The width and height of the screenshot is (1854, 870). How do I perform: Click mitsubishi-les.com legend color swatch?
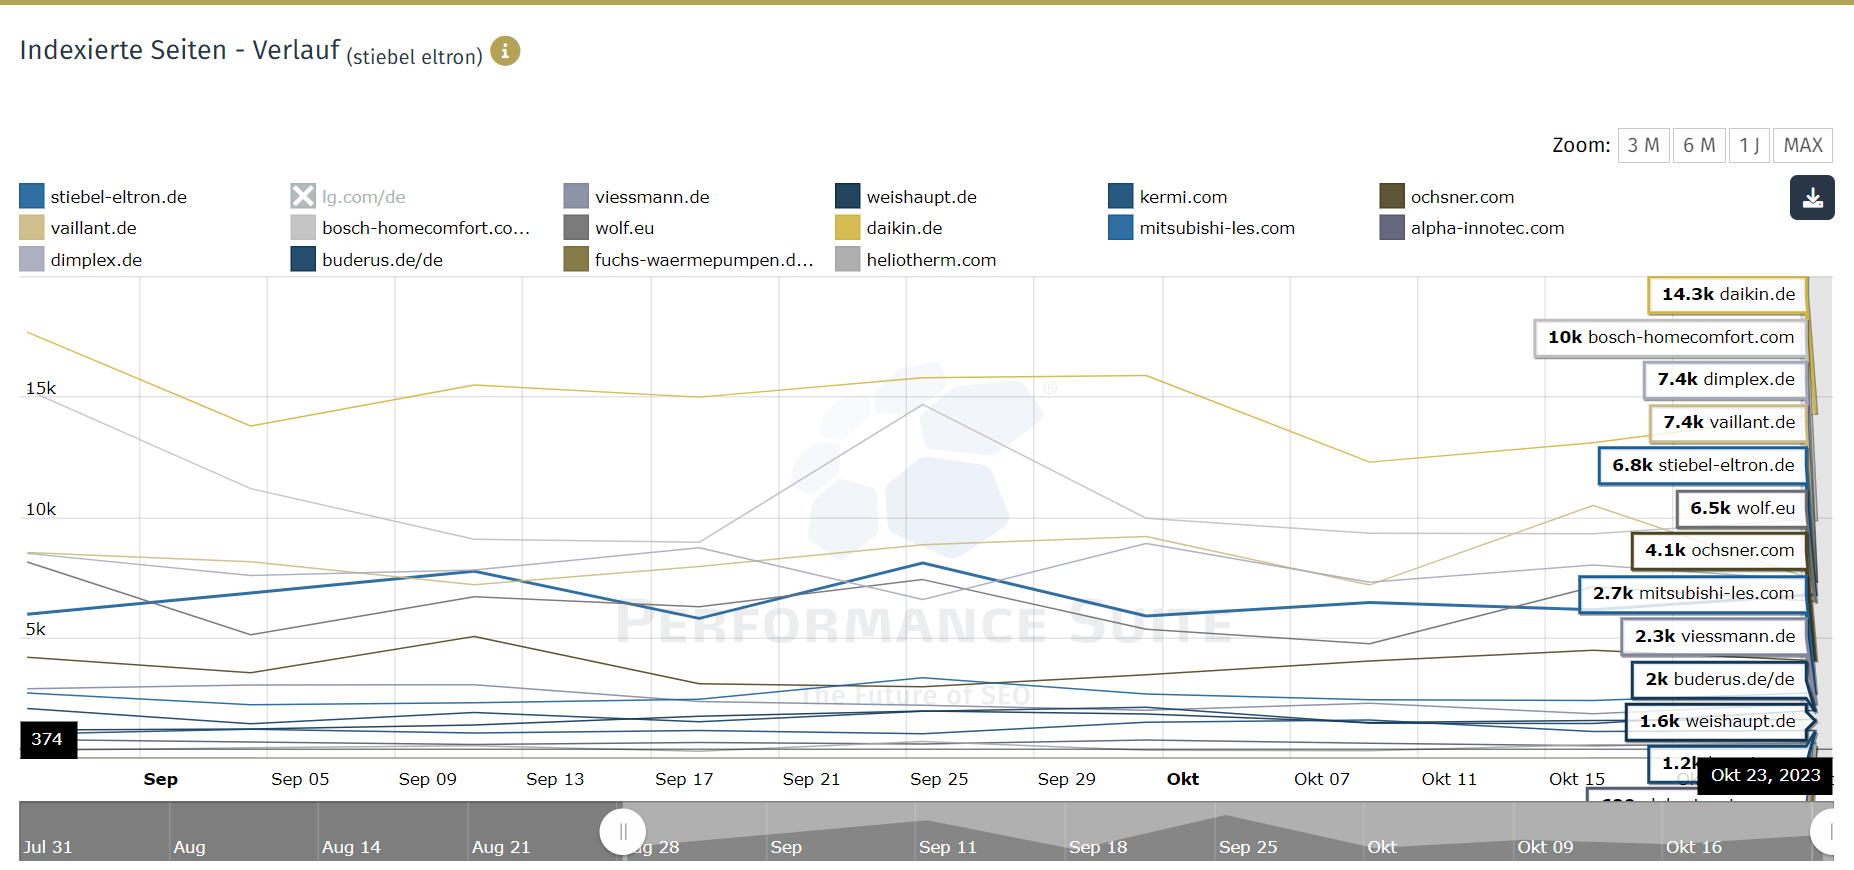(1120, 227)
